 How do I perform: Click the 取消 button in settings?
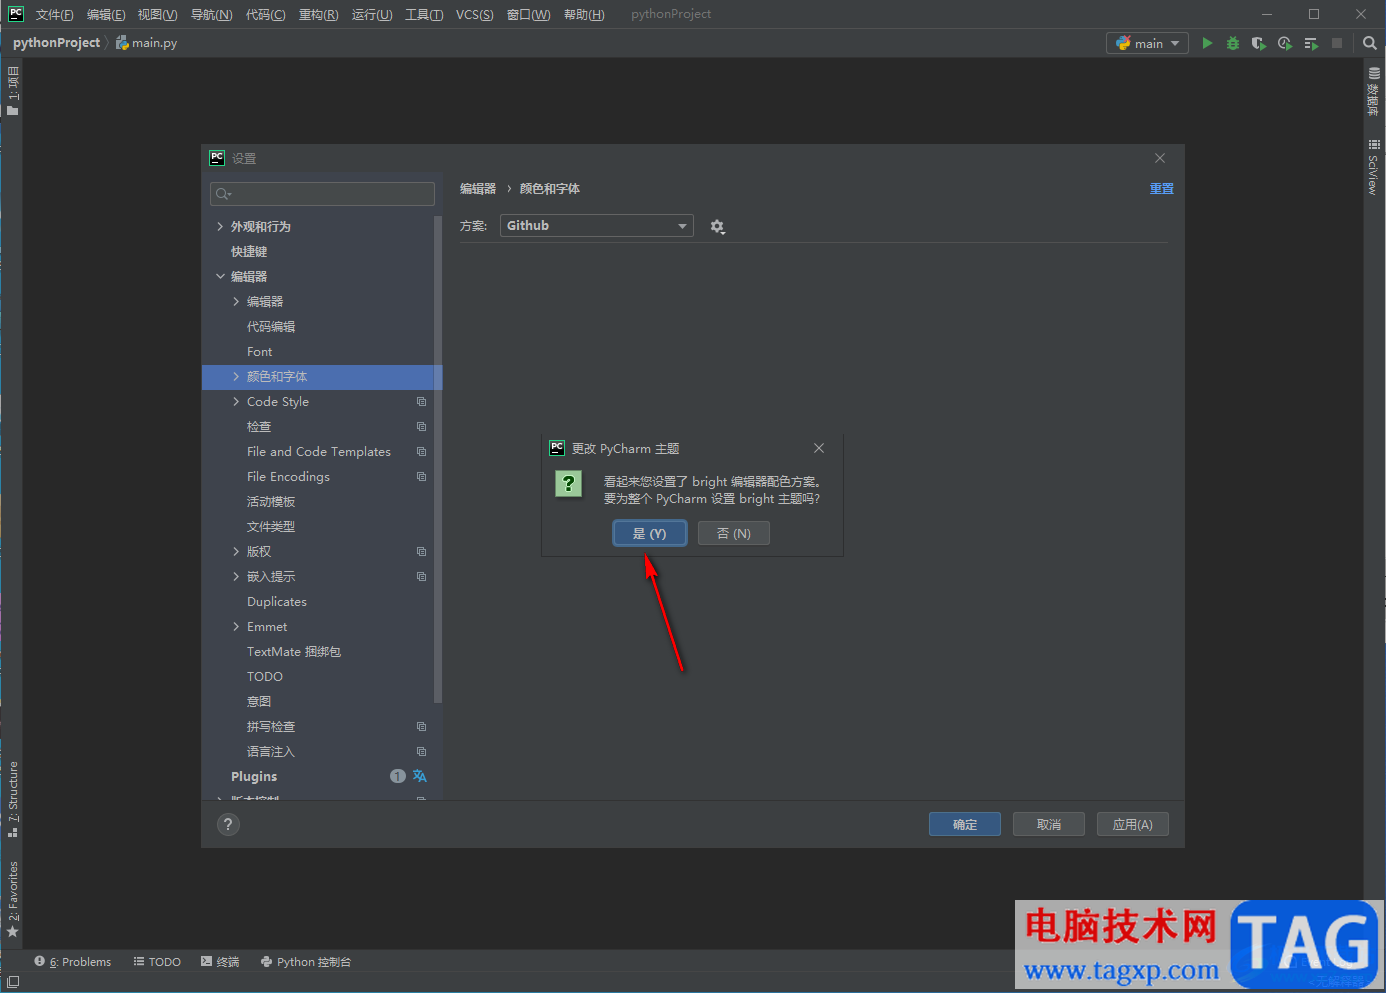click(x=1049, y=824)
